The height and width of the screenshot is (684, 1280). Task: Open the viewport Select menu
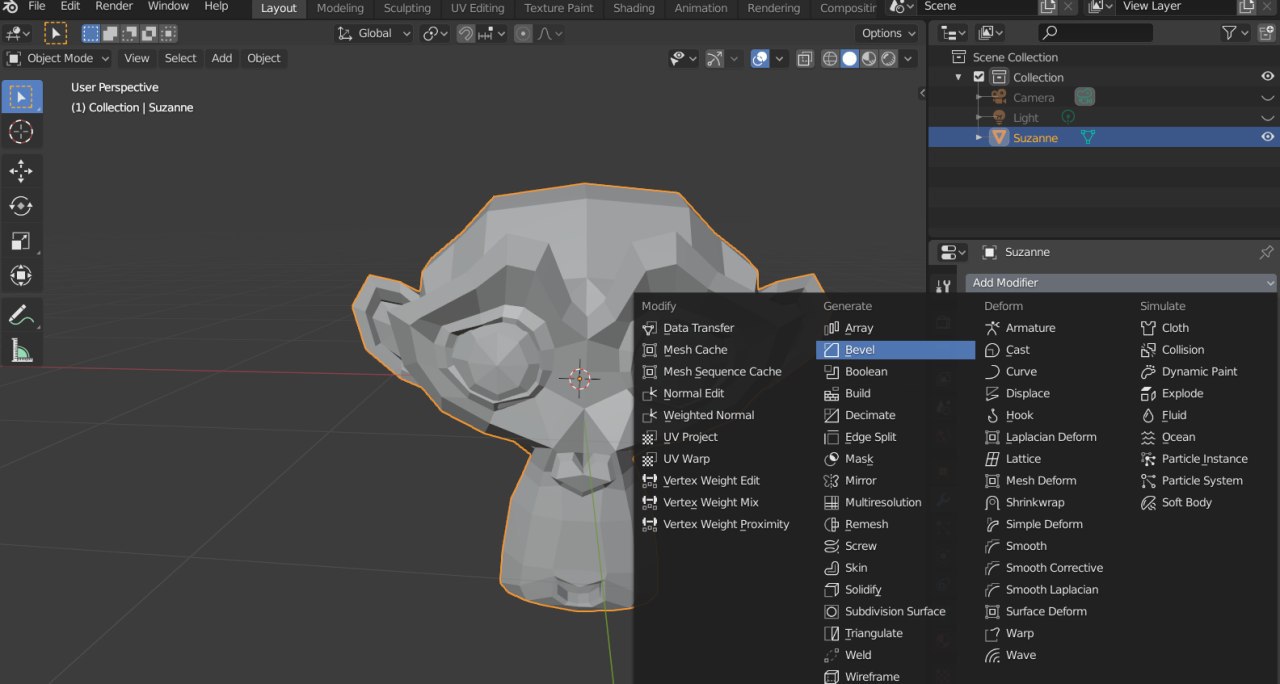tap(181, 58)
